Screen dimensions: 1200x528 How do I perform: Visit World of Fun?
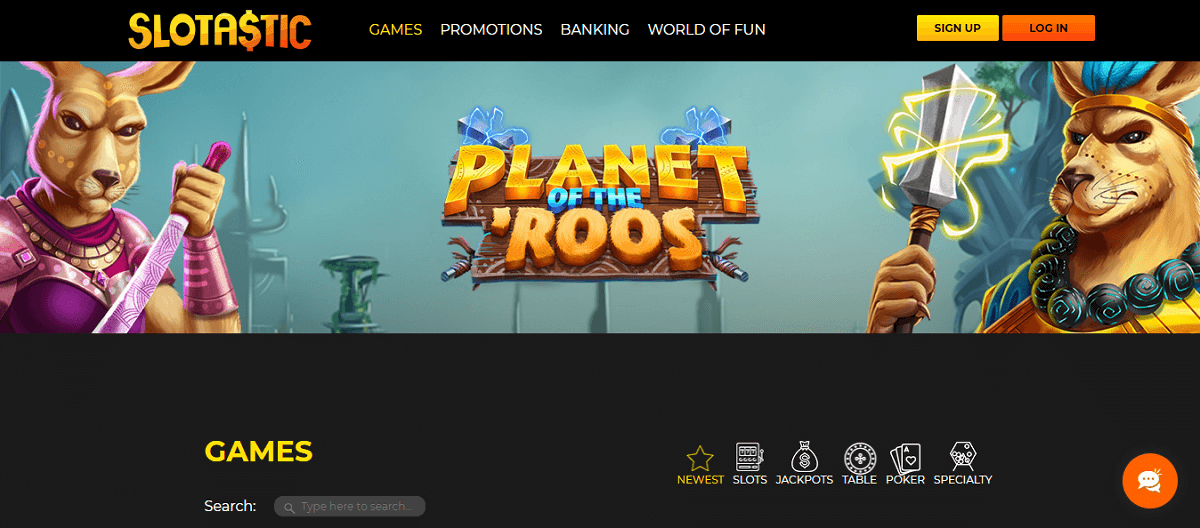706,29
